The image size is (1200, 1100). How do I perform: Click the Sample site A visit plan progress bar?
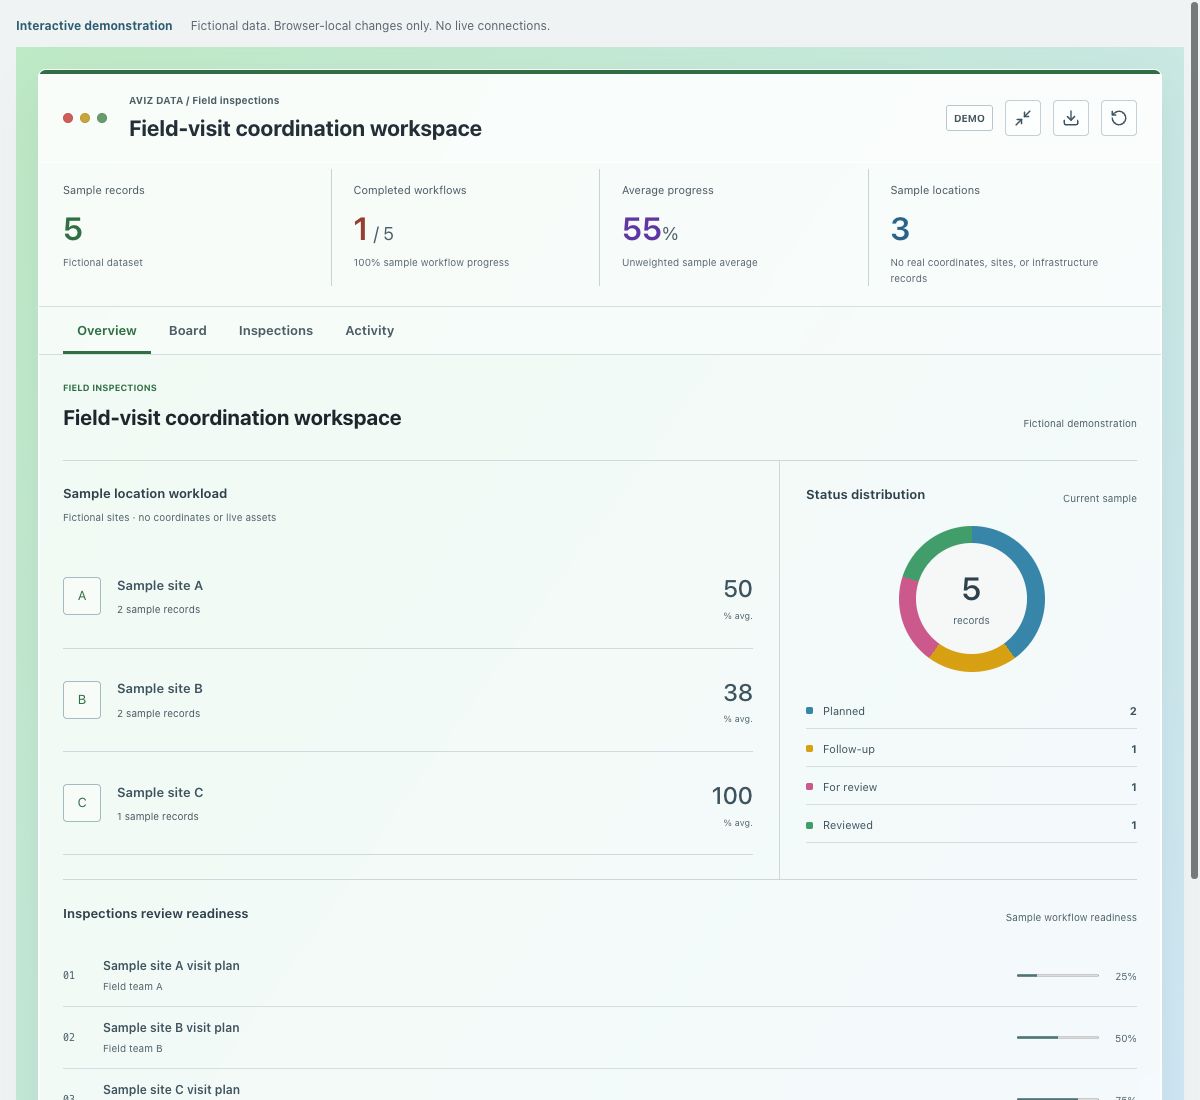pyautogui.click(x=1058, y=976)
